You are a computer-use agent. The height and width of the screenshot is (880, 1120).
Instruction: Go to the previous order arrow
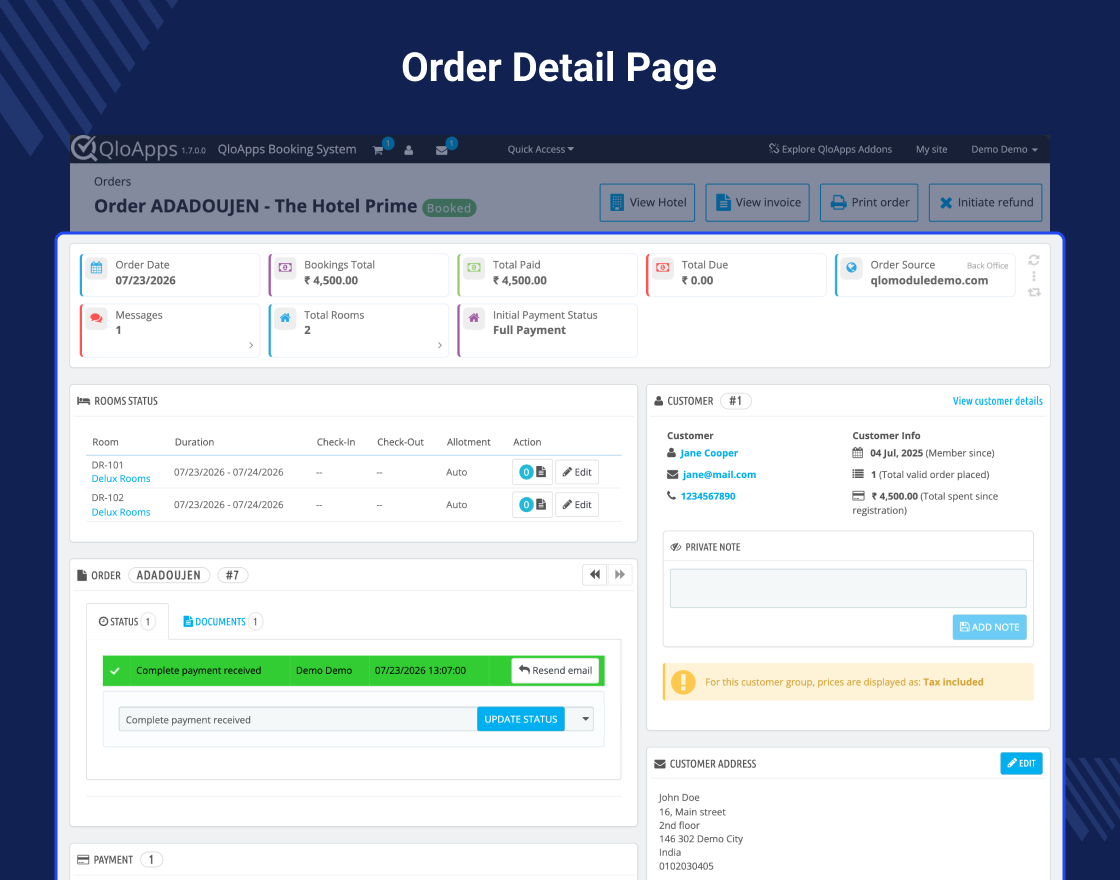pos(595,574)
